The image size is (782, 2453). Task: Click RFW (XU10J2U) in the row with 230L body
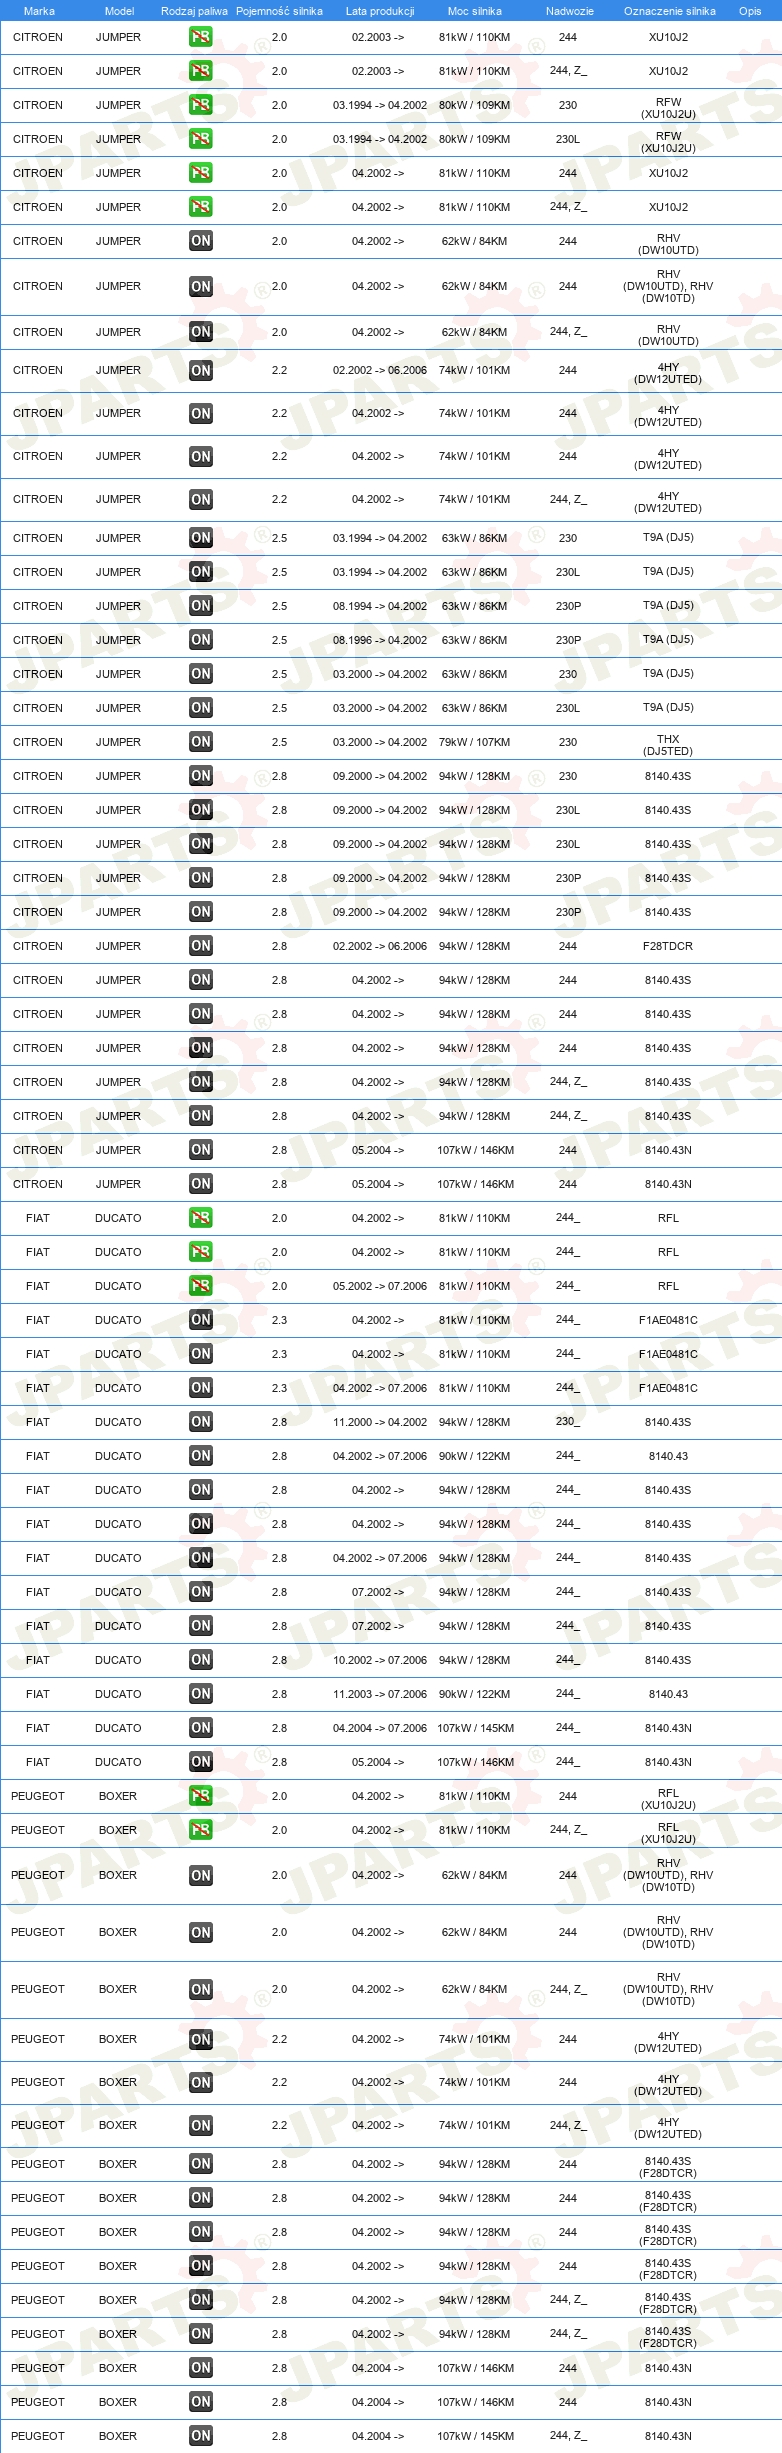click(x=668, y=142)
